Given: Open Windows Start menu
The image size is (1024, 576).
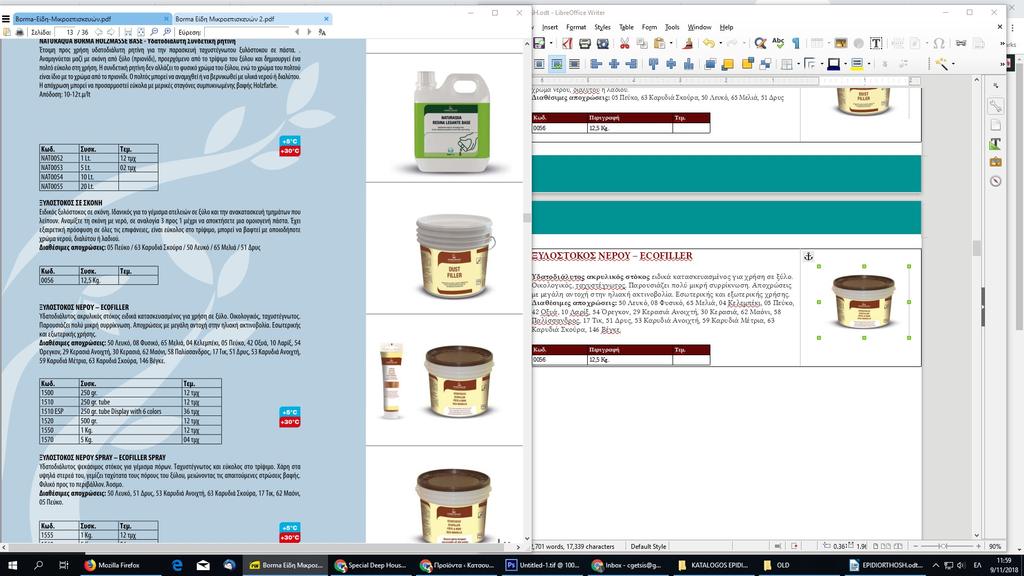Looking at the screenshot, I should pos(12,565).
